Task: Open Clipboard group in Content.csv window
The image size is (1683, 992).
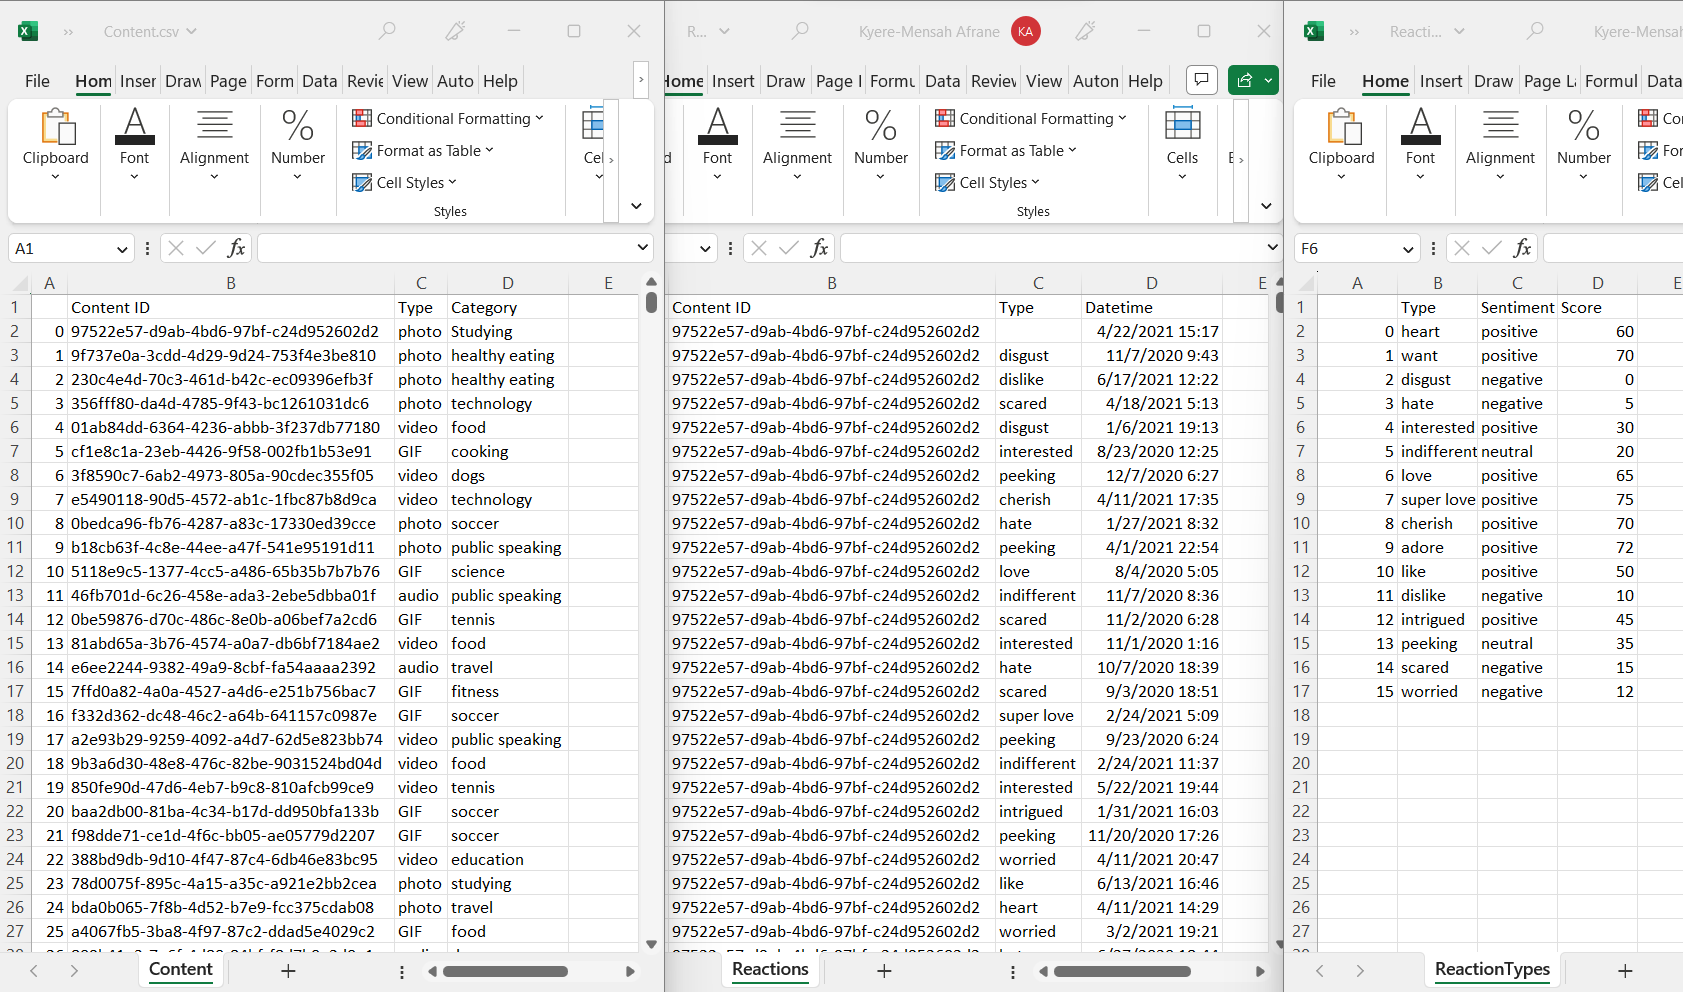Action: point(56,145)
